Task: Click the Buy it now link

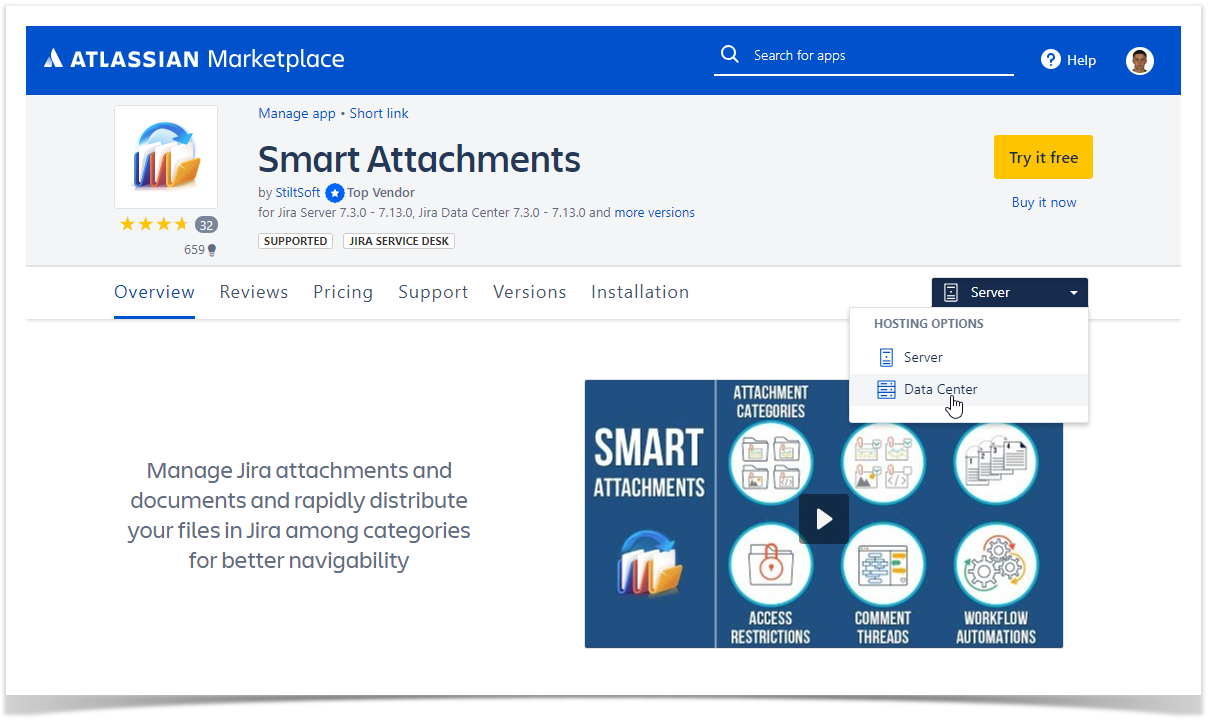Action: point(1044,202)
